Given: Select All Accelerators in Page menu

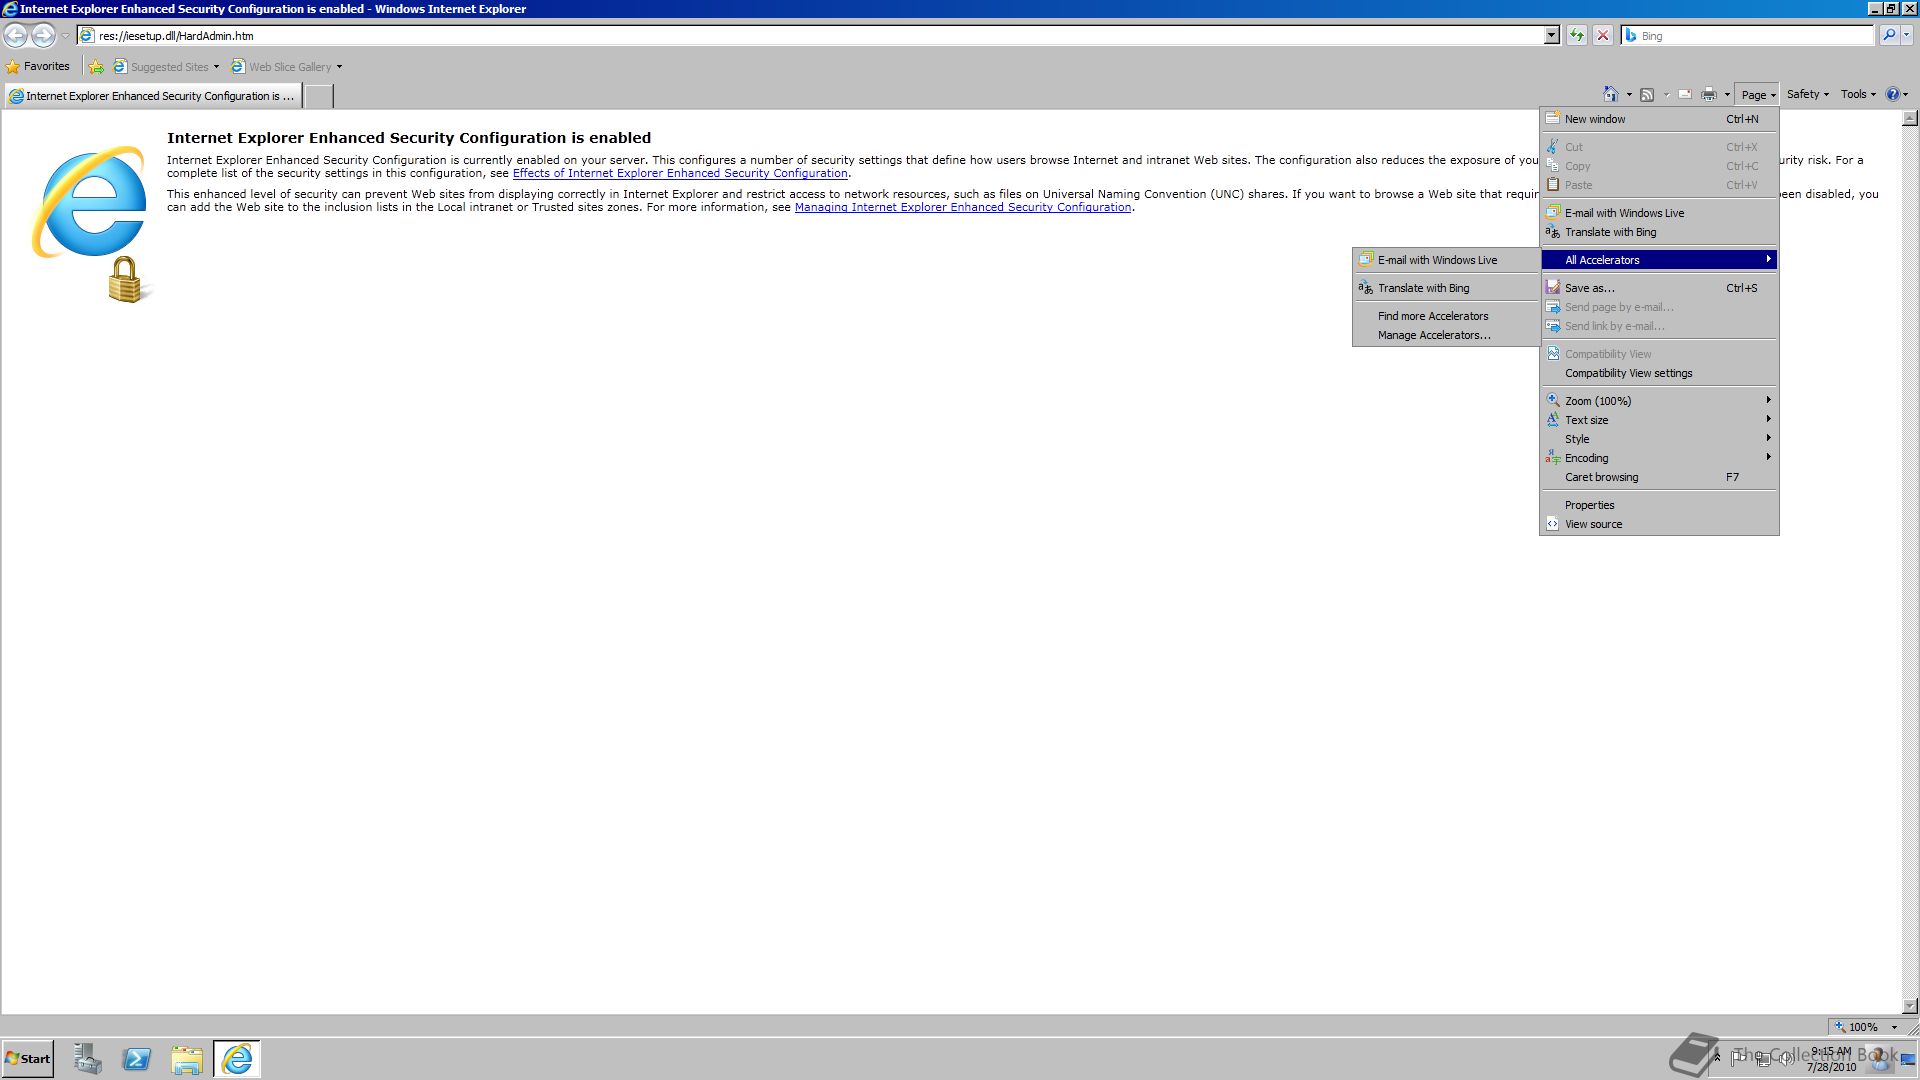Looking at the screenshot, I should click(1660, 260).
